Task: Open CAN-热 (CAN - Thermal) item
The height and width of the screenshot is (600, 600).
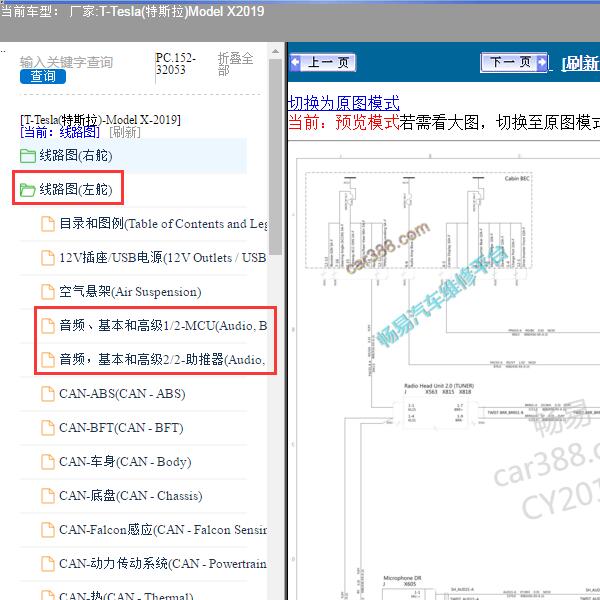Action: point(126,595)
